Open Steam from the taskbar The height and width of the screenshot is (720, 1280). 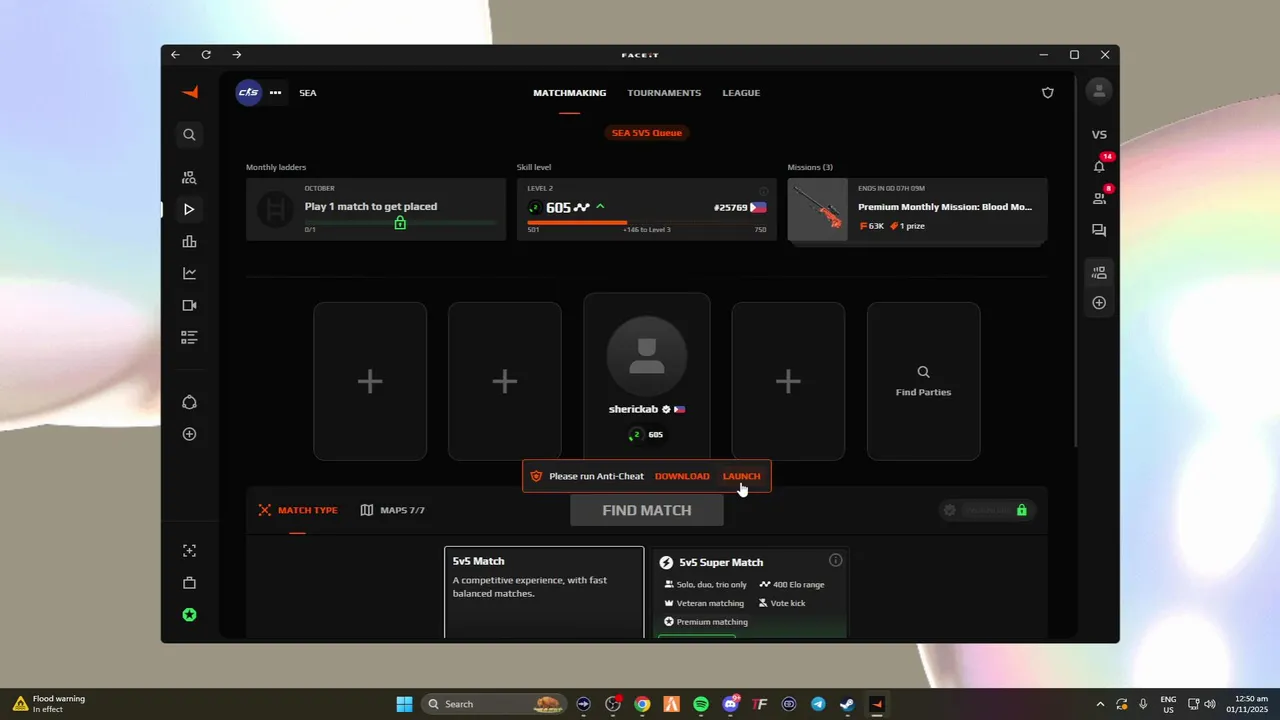point(847,704)
